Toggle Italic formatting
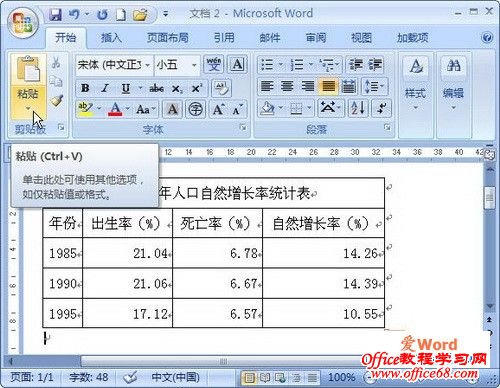 click(x=105, y=88)
